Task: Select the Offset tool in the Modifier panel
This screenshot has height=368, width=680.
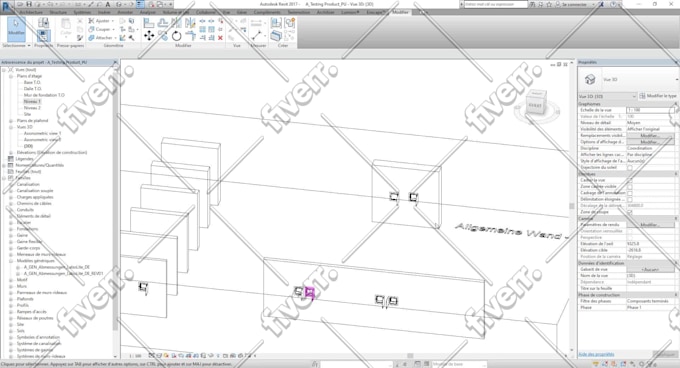Action: [163, 23]
